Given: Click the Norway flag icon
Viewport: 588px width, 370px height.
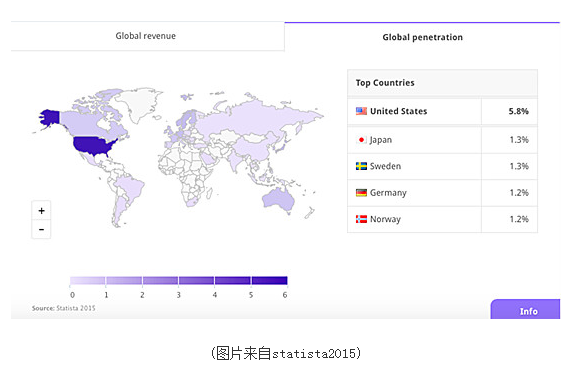Looking at the screenshot, I should pos(361,219).
